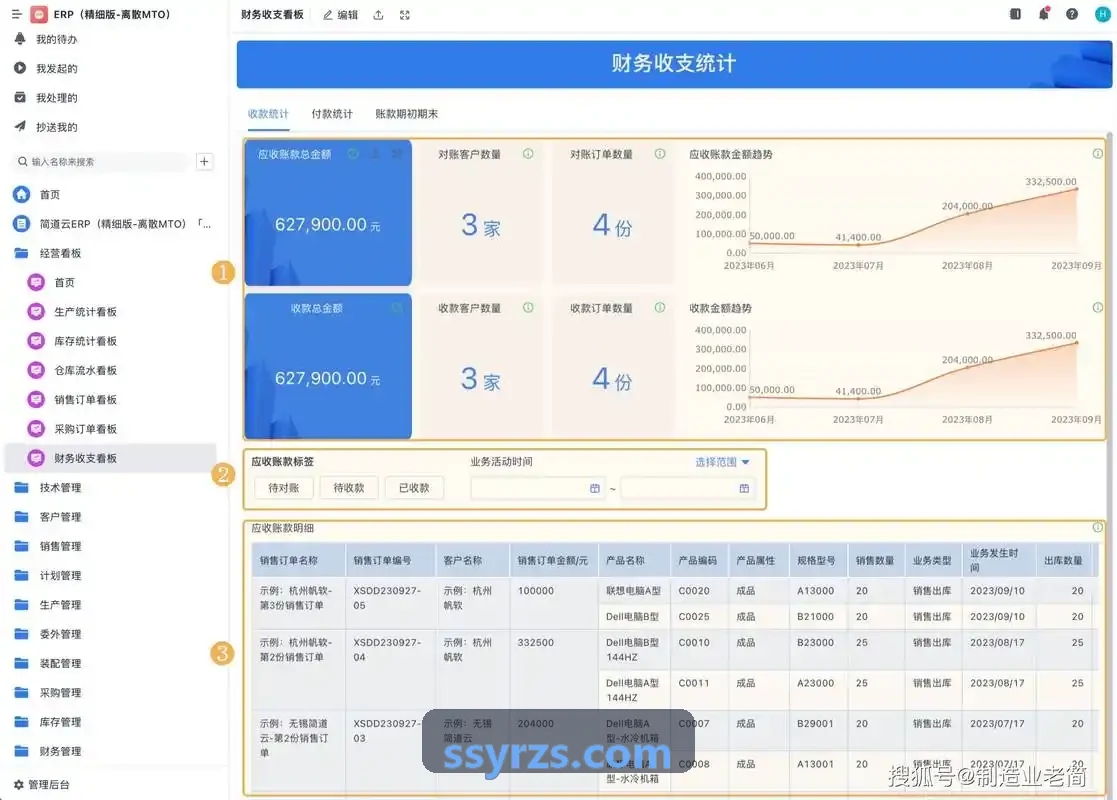This screenshot has height=800, width=1117.
Task: Open the 选择范围 dropdown
Action: click(722, 462)
